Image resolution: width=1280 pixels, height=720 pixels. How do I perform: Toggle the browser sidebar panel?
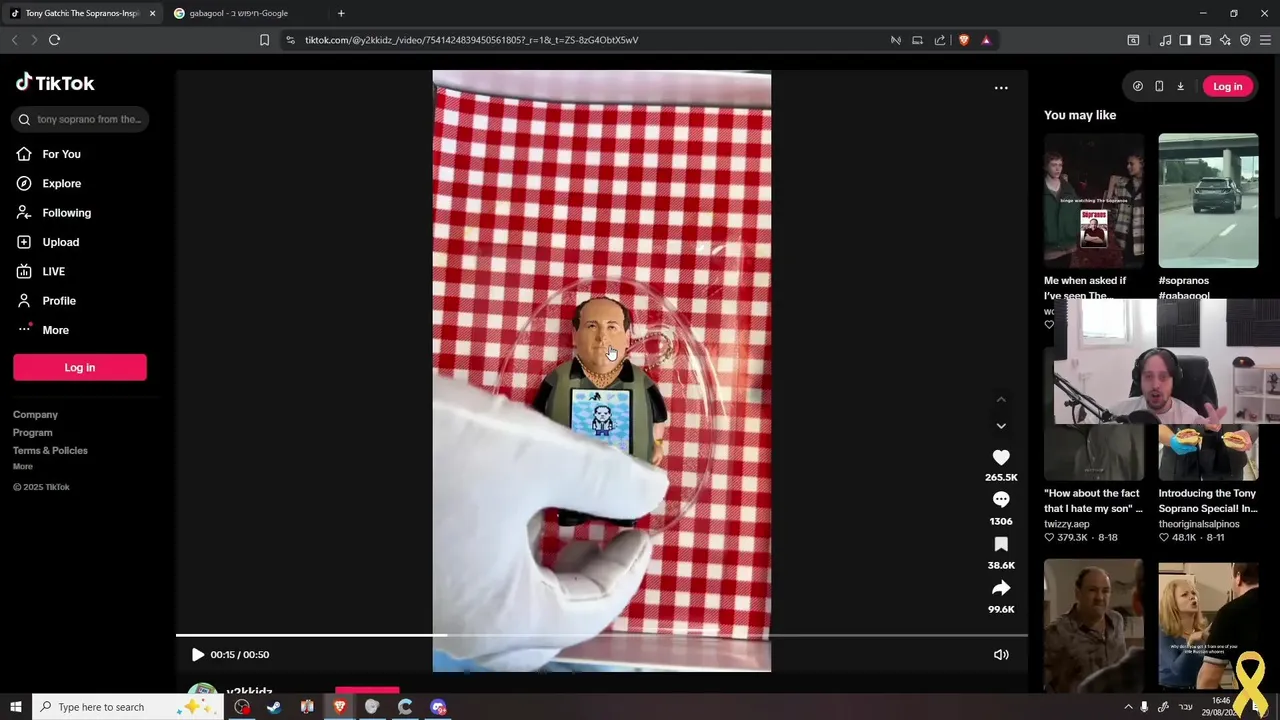click(1185, 40)
